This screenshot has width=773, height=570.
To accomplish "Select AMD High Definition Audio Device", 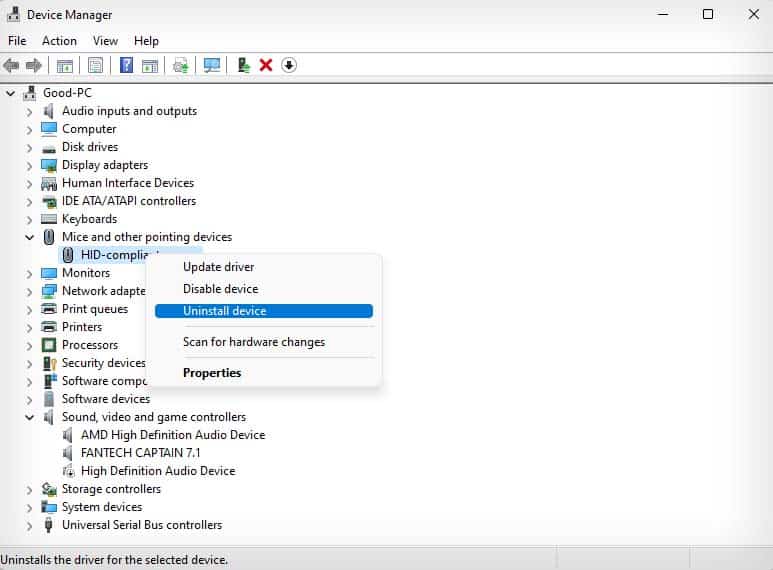I will tap(173, 435).
